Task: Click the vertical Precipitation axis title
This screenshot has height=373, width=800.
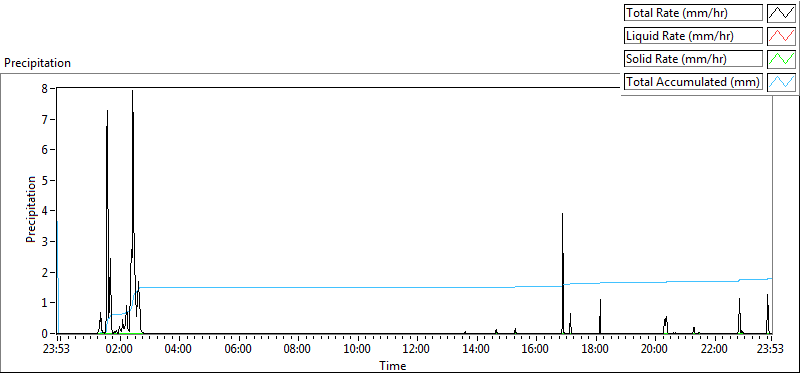Action: 31,210
